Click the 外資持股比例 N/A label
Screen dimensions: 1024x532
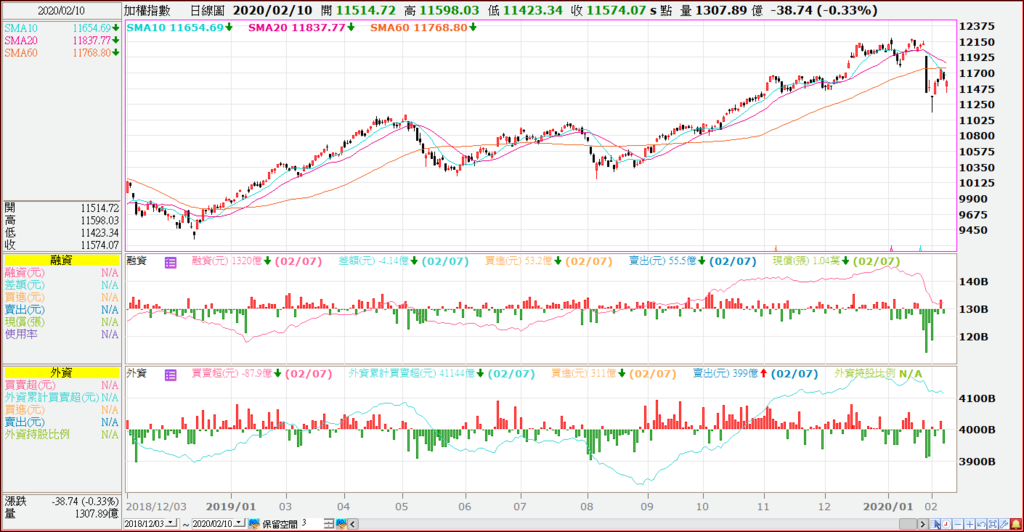(x=878, y=373)
